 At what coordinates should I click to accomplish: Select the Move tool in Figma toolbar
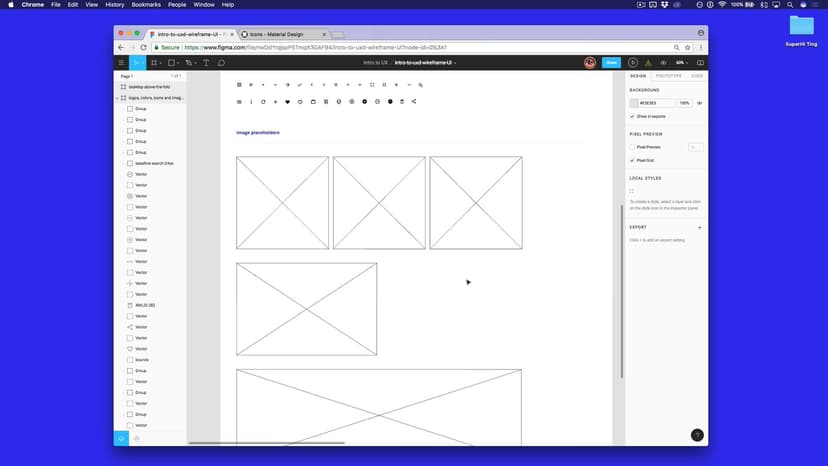[137, 63]
